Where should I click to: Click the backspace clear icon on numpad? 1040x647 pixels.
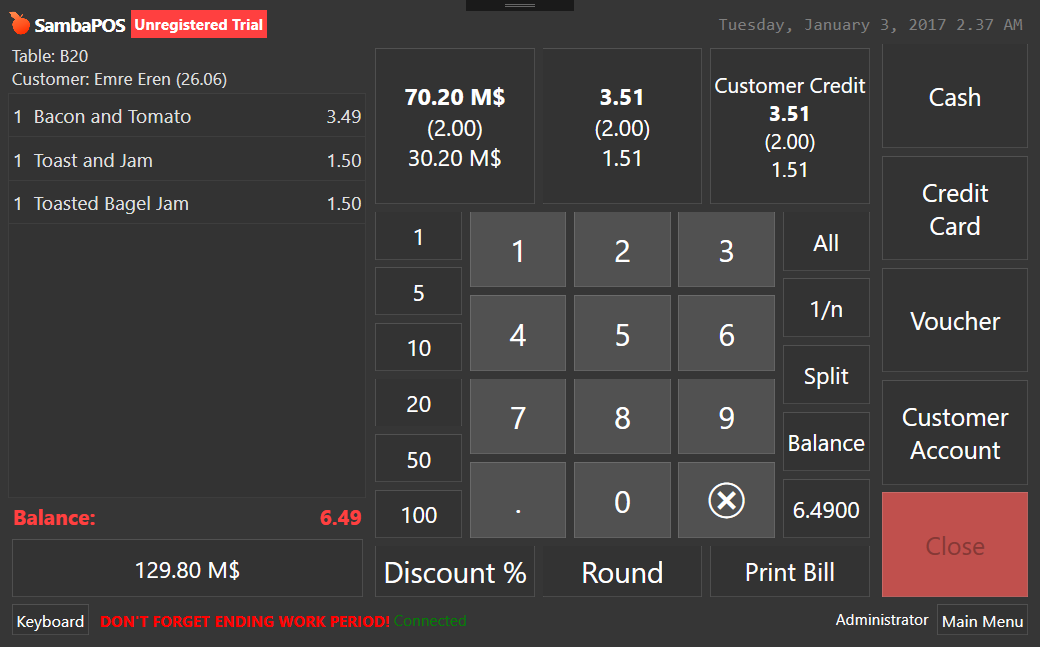726,500
